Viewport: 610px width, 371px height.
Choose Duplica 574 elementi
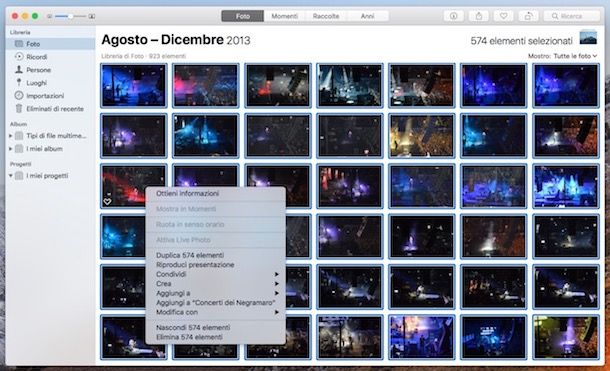pyautogui.click(x=215, y=255)
